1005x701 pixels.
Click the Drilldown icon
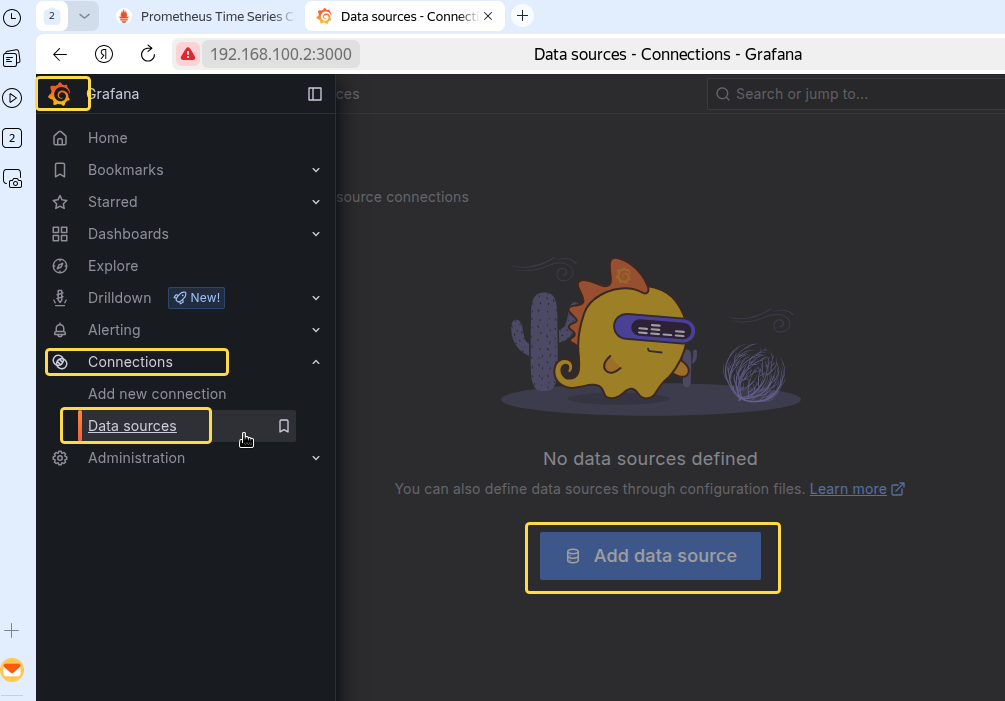pyautogui.click(x=60, y=298)
